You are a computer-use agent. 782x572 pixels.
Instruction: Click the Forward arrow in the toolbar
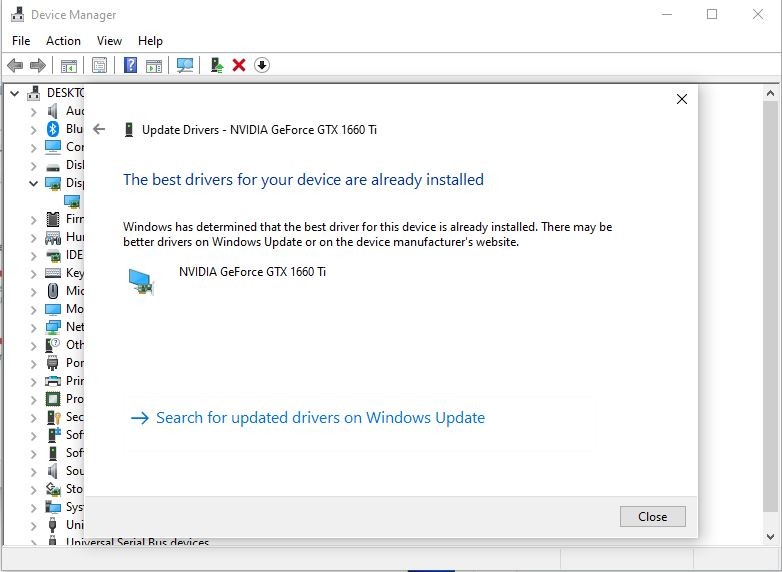pyautogui.click(x=38, y=65)
